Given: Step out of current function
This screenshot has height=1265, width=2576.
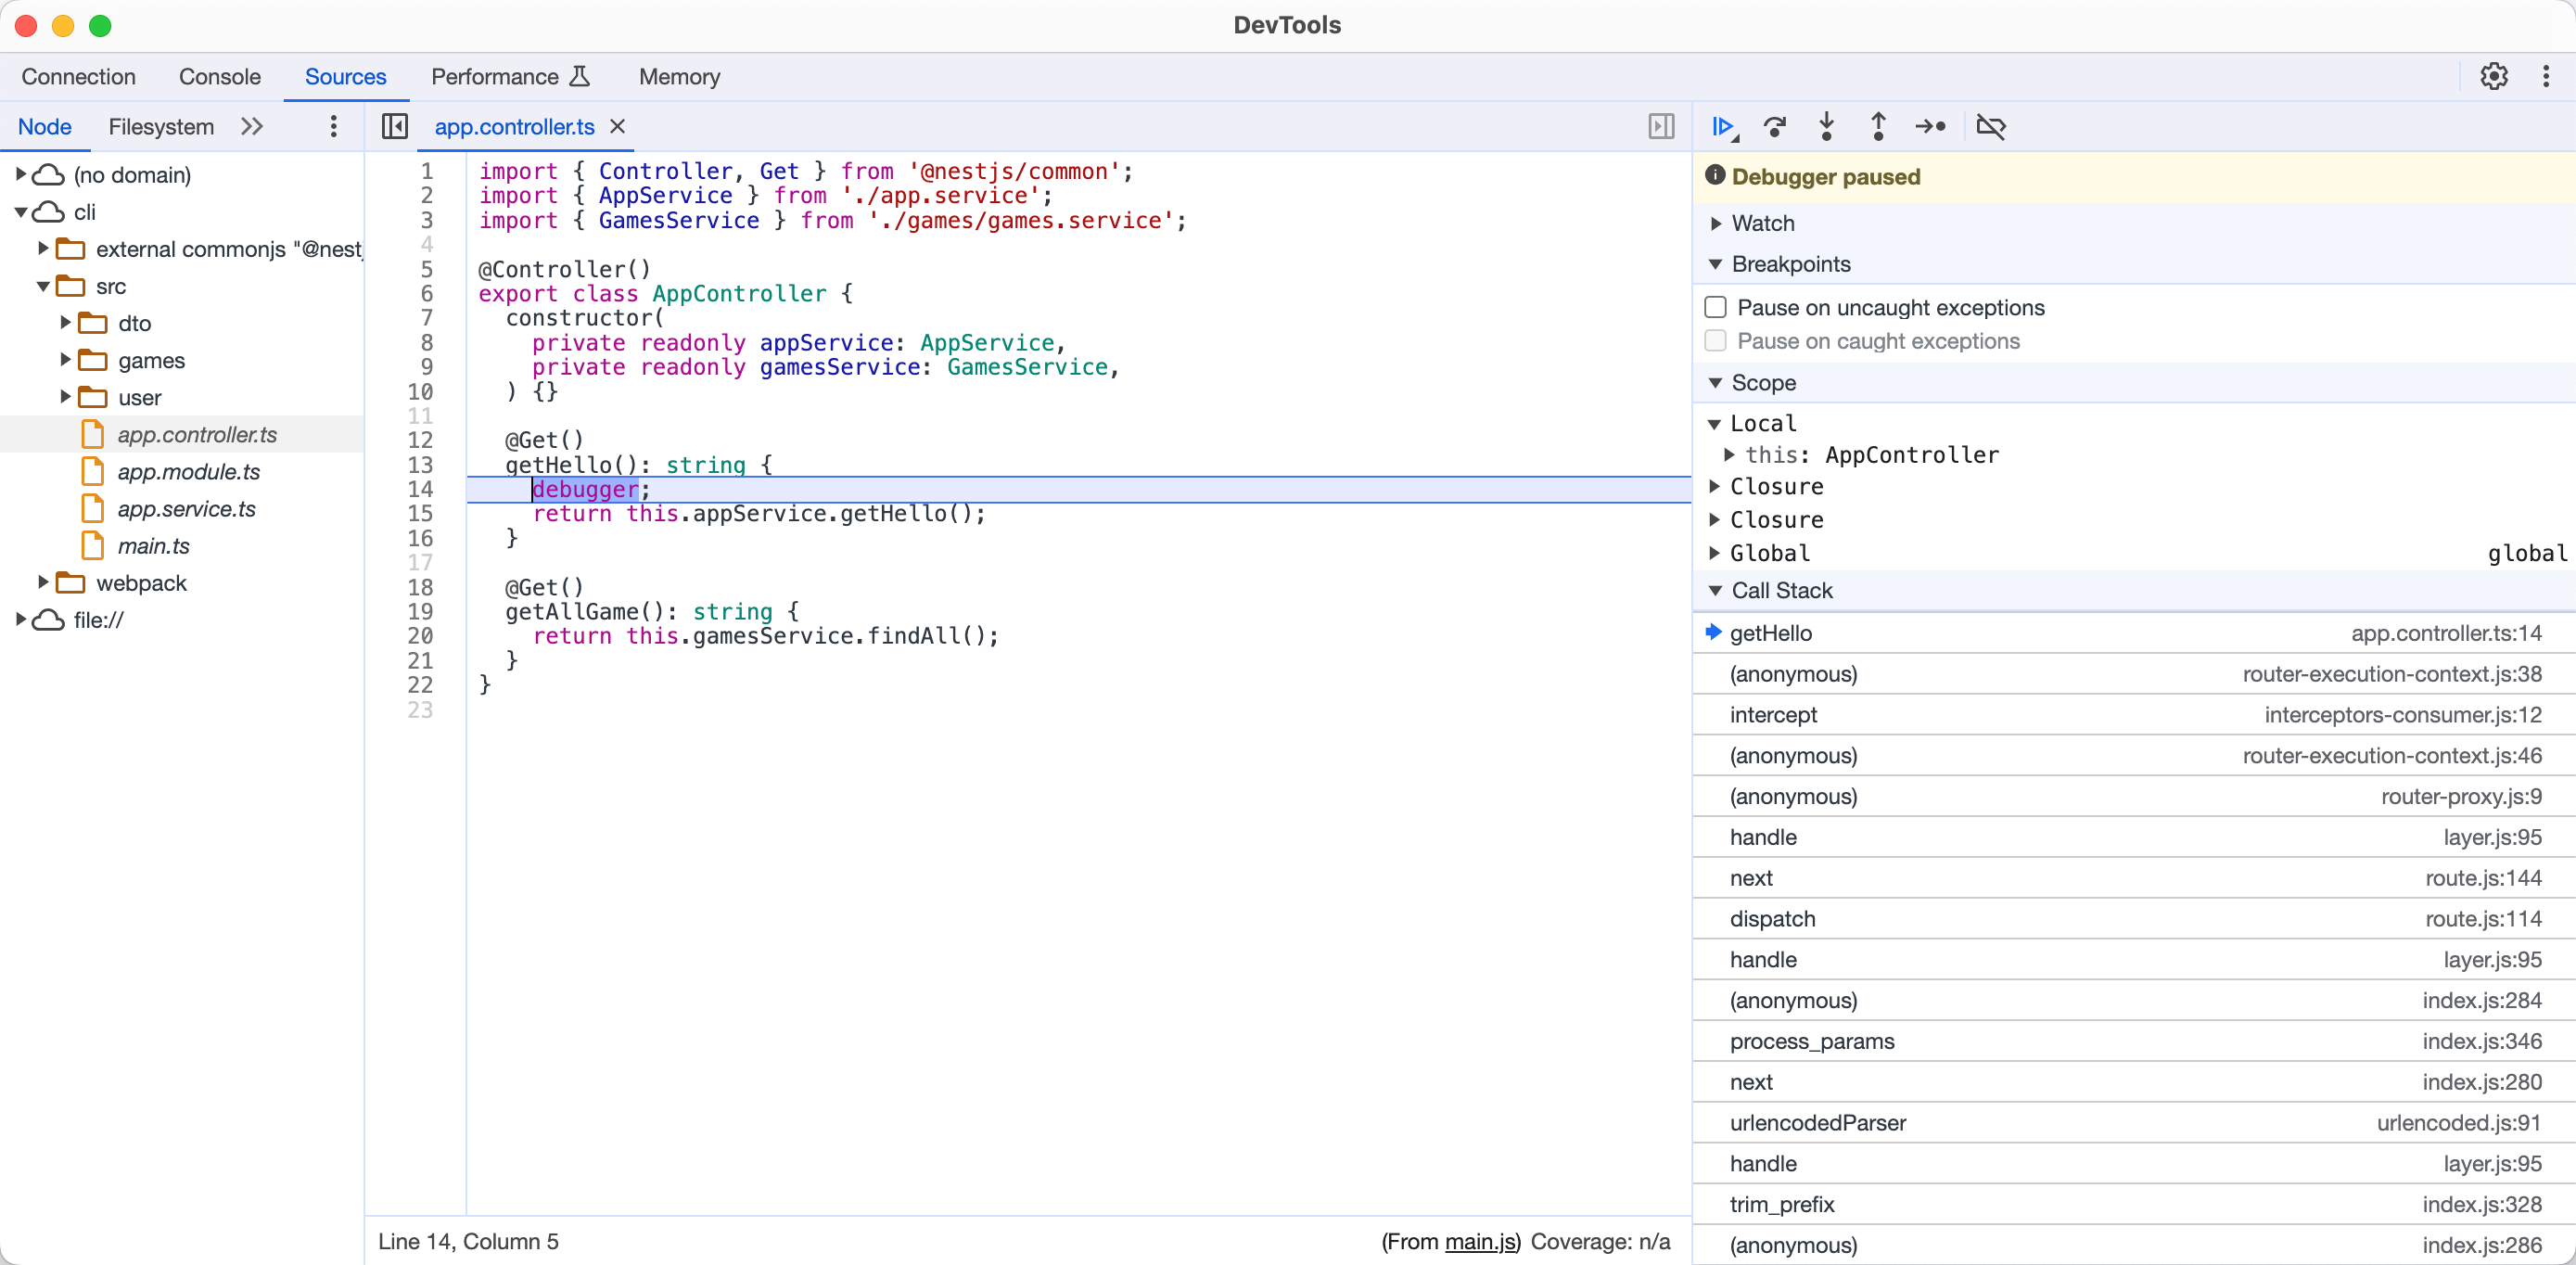Looking at the screenshot, I should 1878,127.
